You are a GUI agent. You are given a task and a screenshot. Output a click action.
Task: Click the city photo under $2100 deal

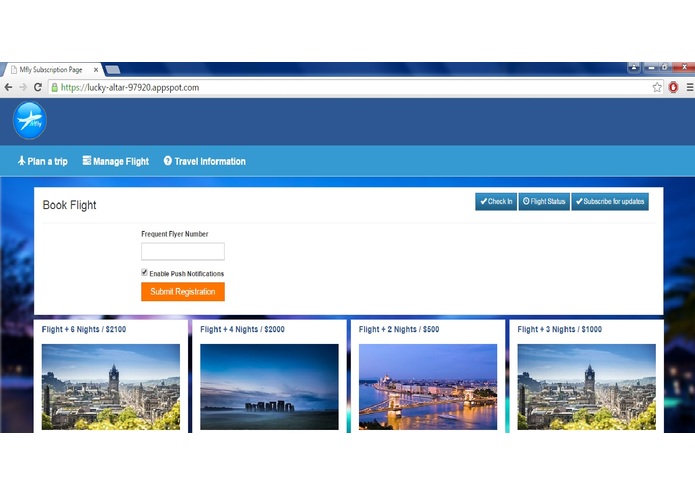(111, 387)
